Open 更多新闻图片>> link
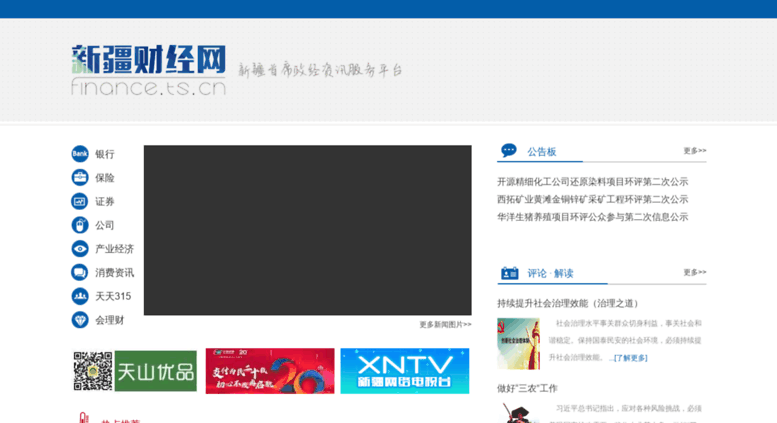The height and width of the screenshot is (423, 777). point(445,324)
